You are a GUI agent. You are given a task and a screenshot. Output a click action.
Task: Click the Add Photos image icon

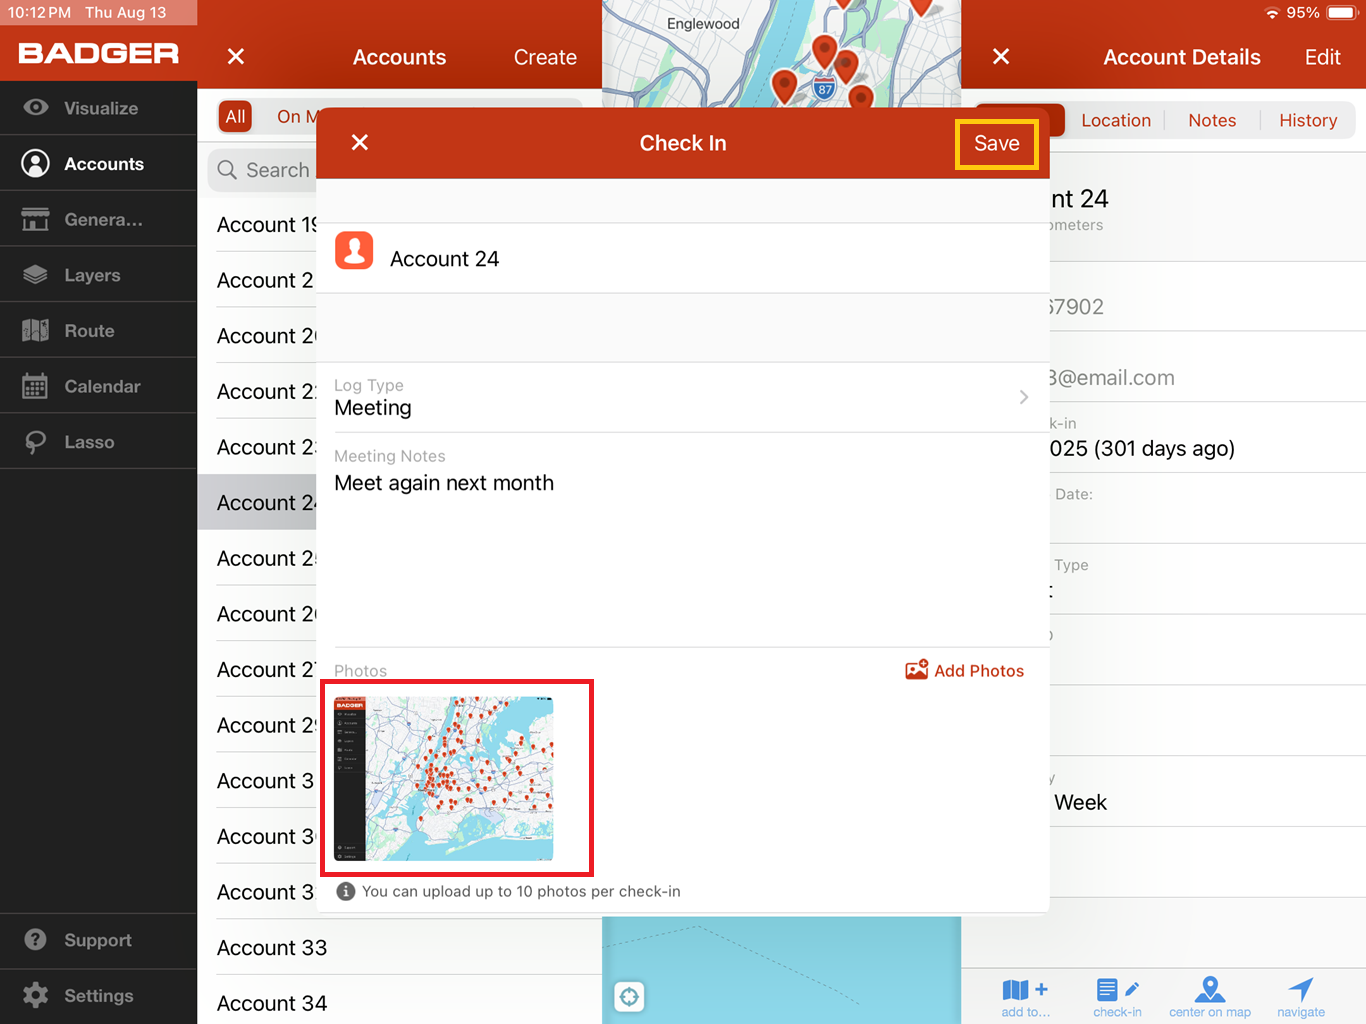pos(916,670)
